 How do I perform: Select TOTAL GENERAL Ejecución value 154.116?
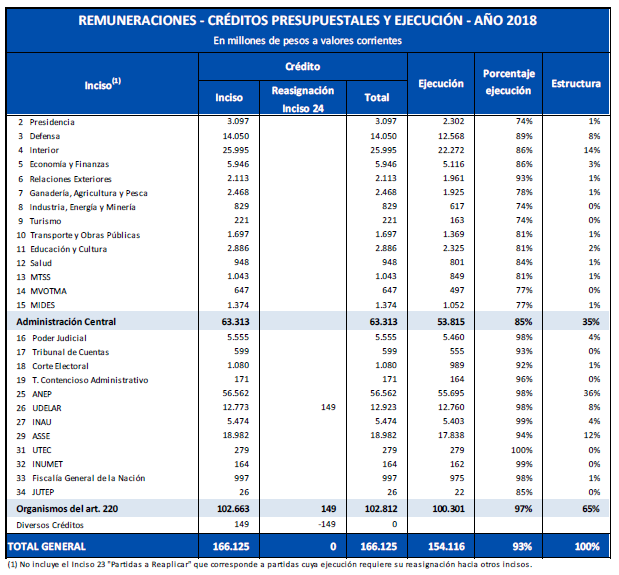[446, 547]
